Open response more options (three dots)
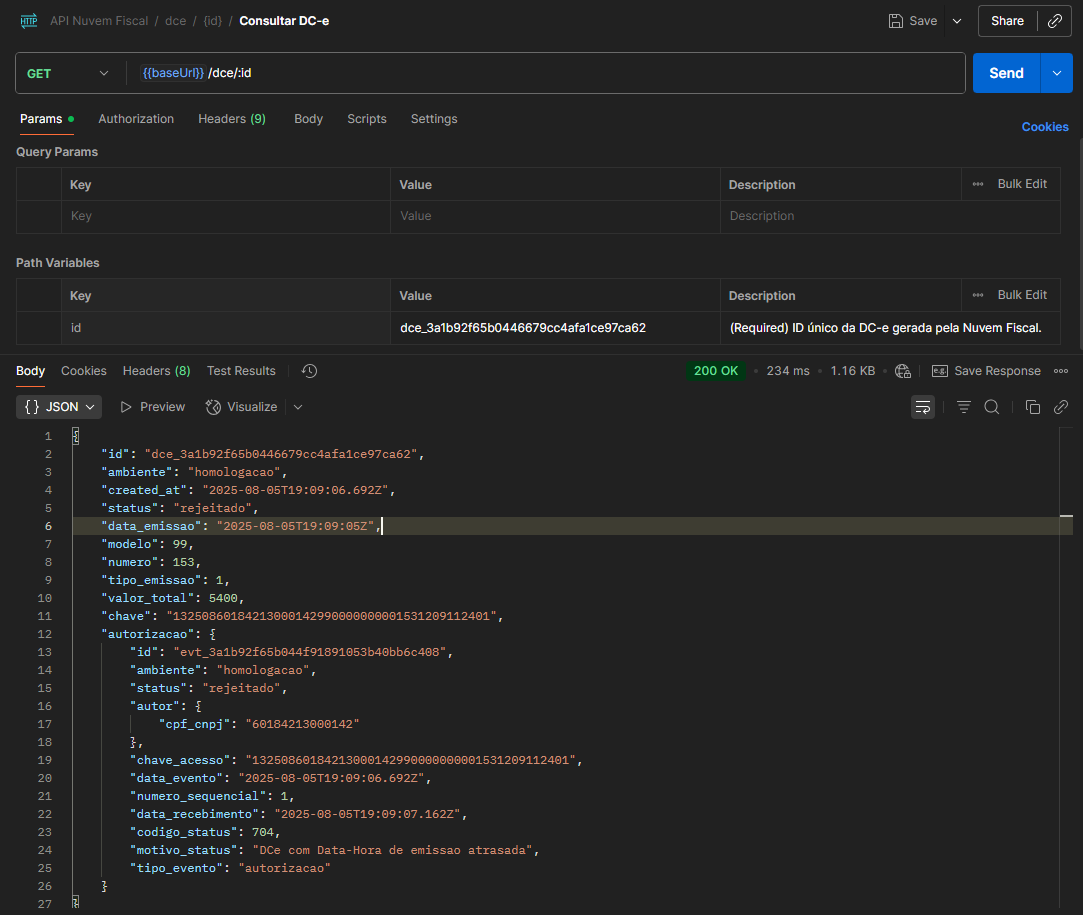This screenshot has height=915, width=1083. tap(1061, 371)
